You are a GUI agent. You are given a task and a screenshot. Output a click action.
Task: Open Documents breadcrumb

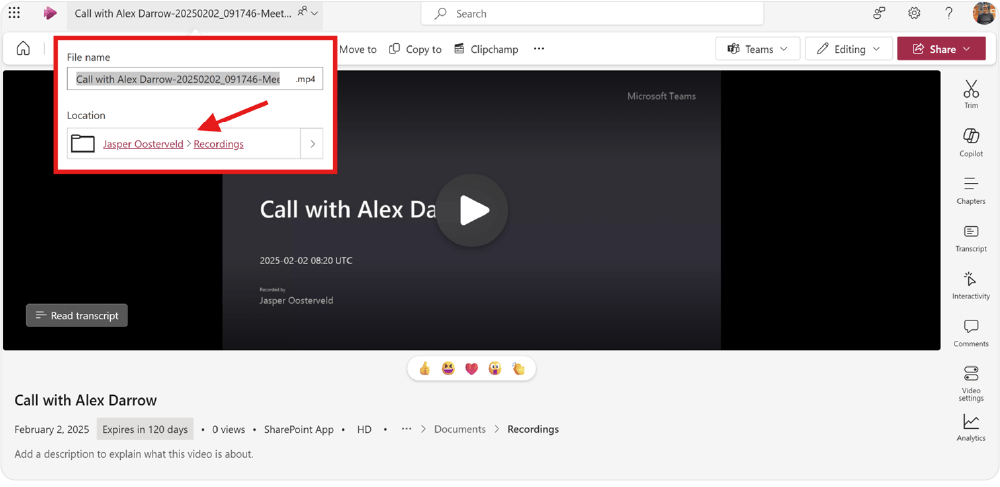[x=460, y=429]
